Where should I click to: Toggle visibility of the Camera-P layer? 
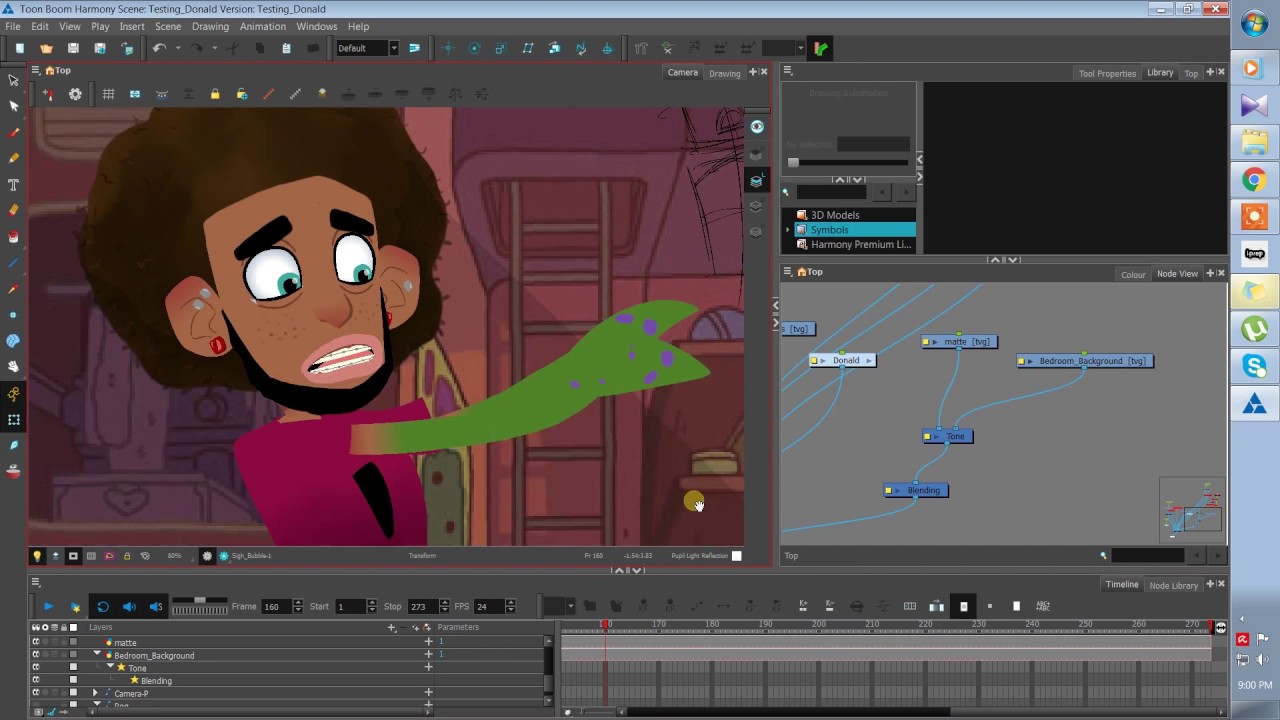(x=36, y=692)
